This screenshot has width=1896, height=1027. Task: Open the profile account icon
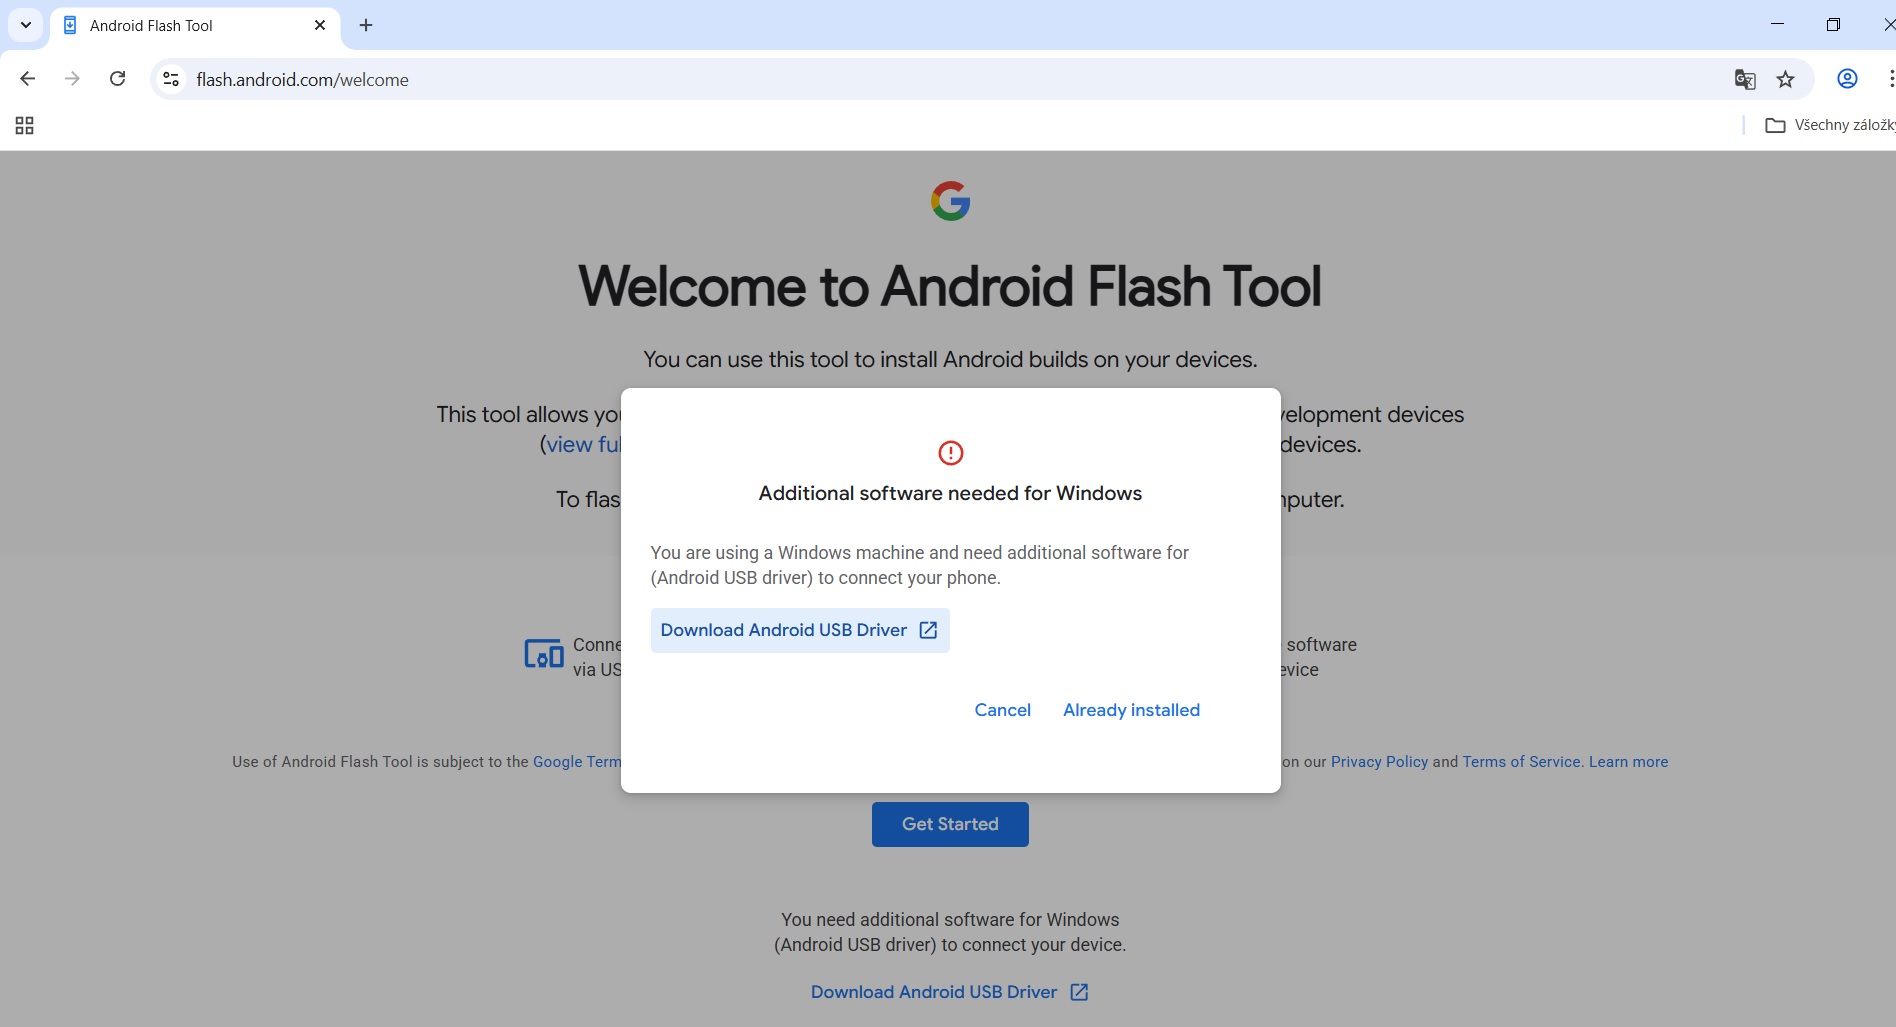1847,79
